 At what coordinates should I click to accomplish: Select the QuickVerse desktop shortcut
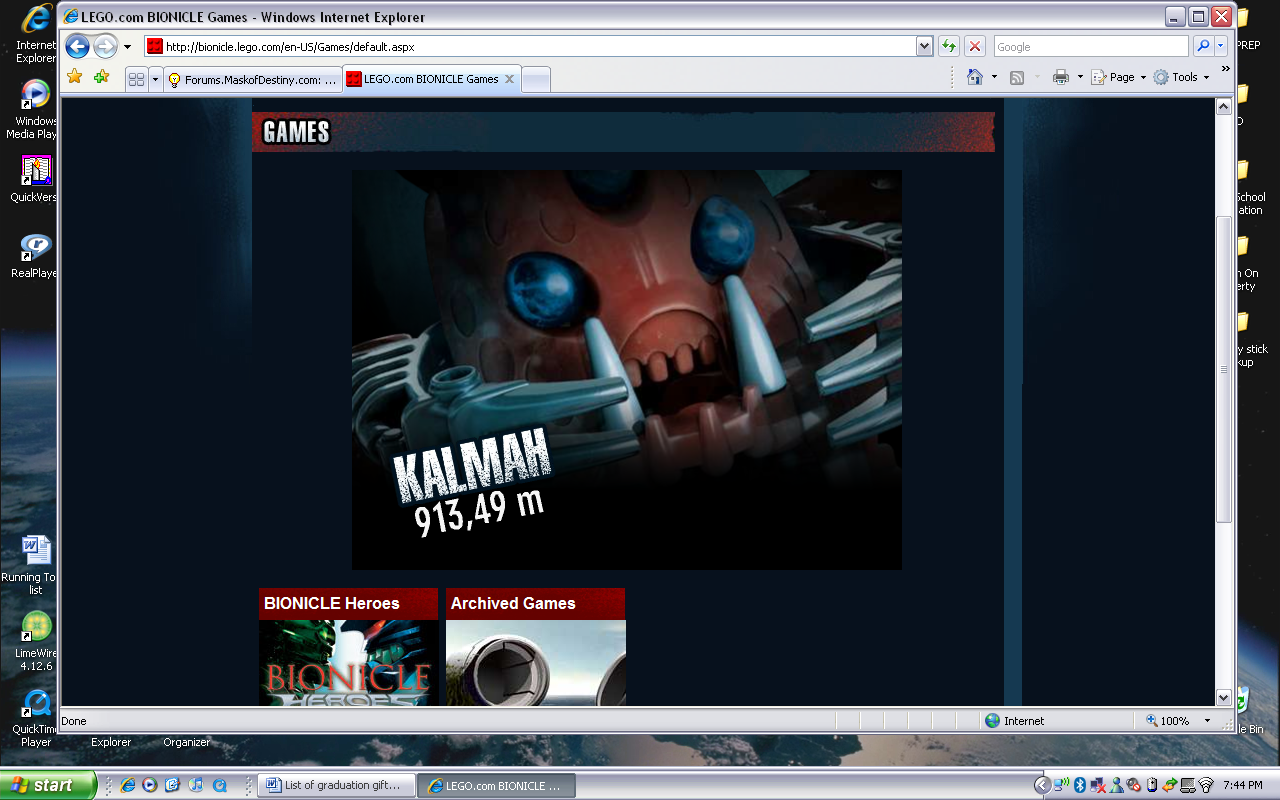pos(34,180)
